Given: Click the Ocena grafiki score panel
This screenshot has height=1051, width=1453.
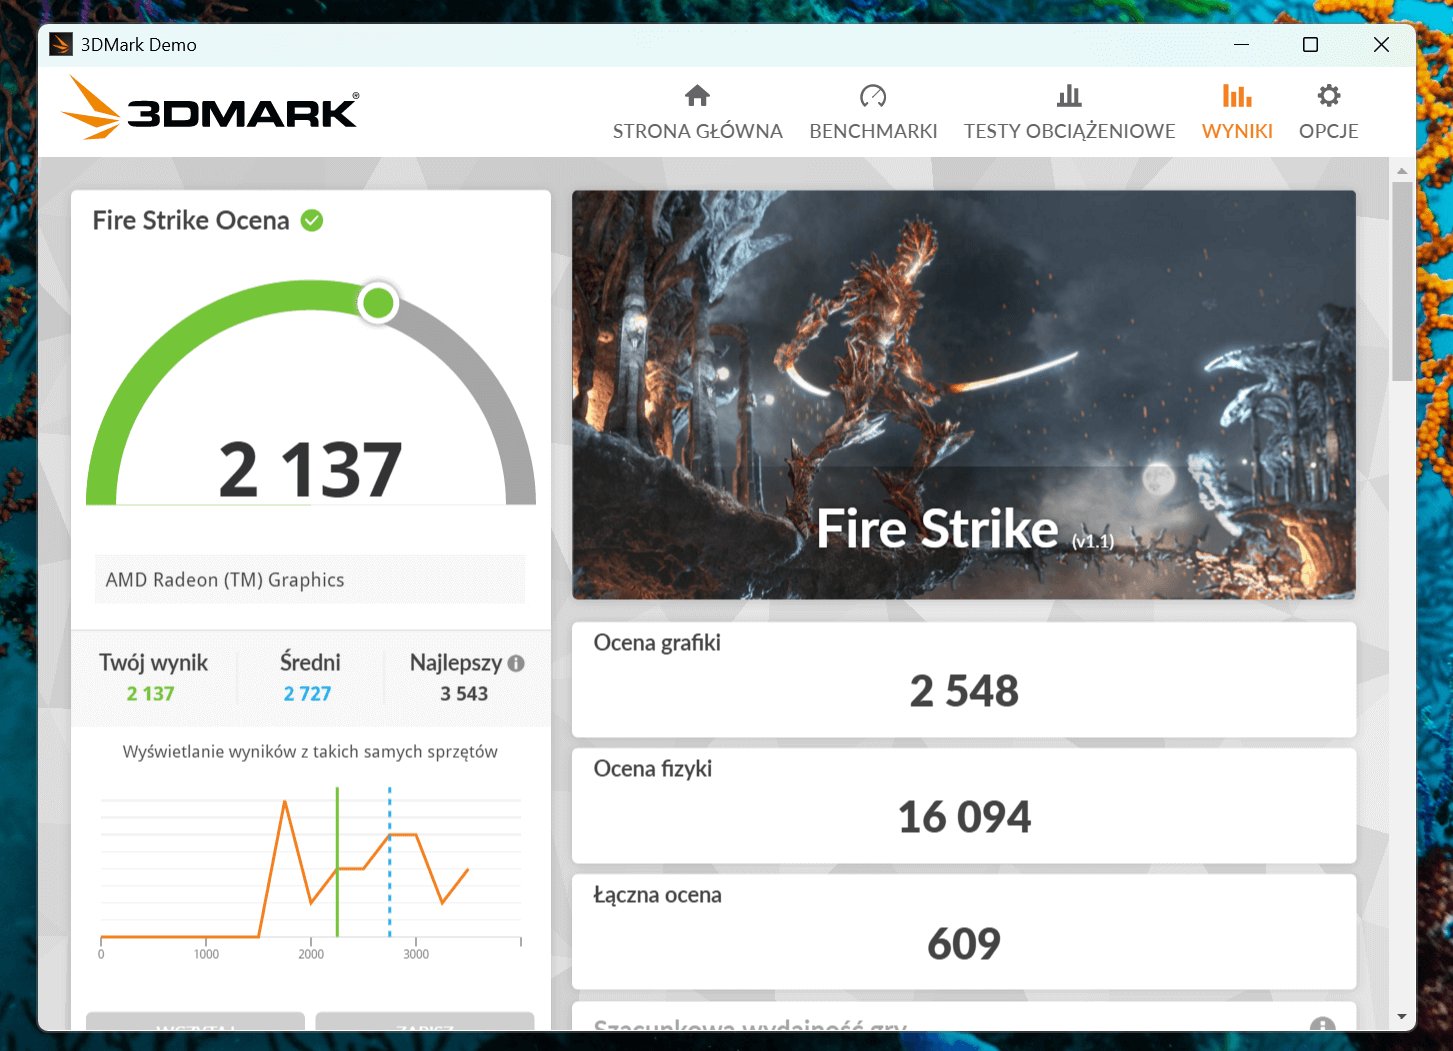Looking at the screenshot, I should coord(963,680).
